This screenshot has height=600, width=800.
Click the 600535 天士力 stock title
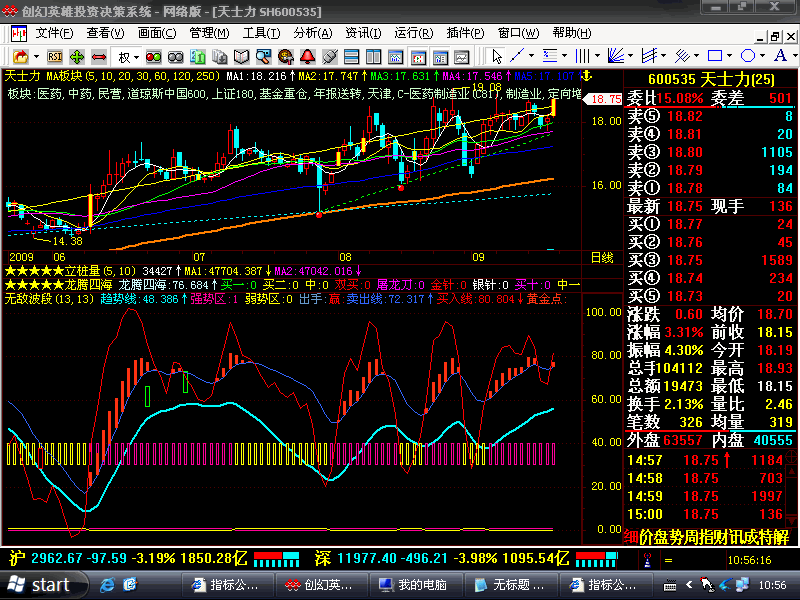pos(711,80)
